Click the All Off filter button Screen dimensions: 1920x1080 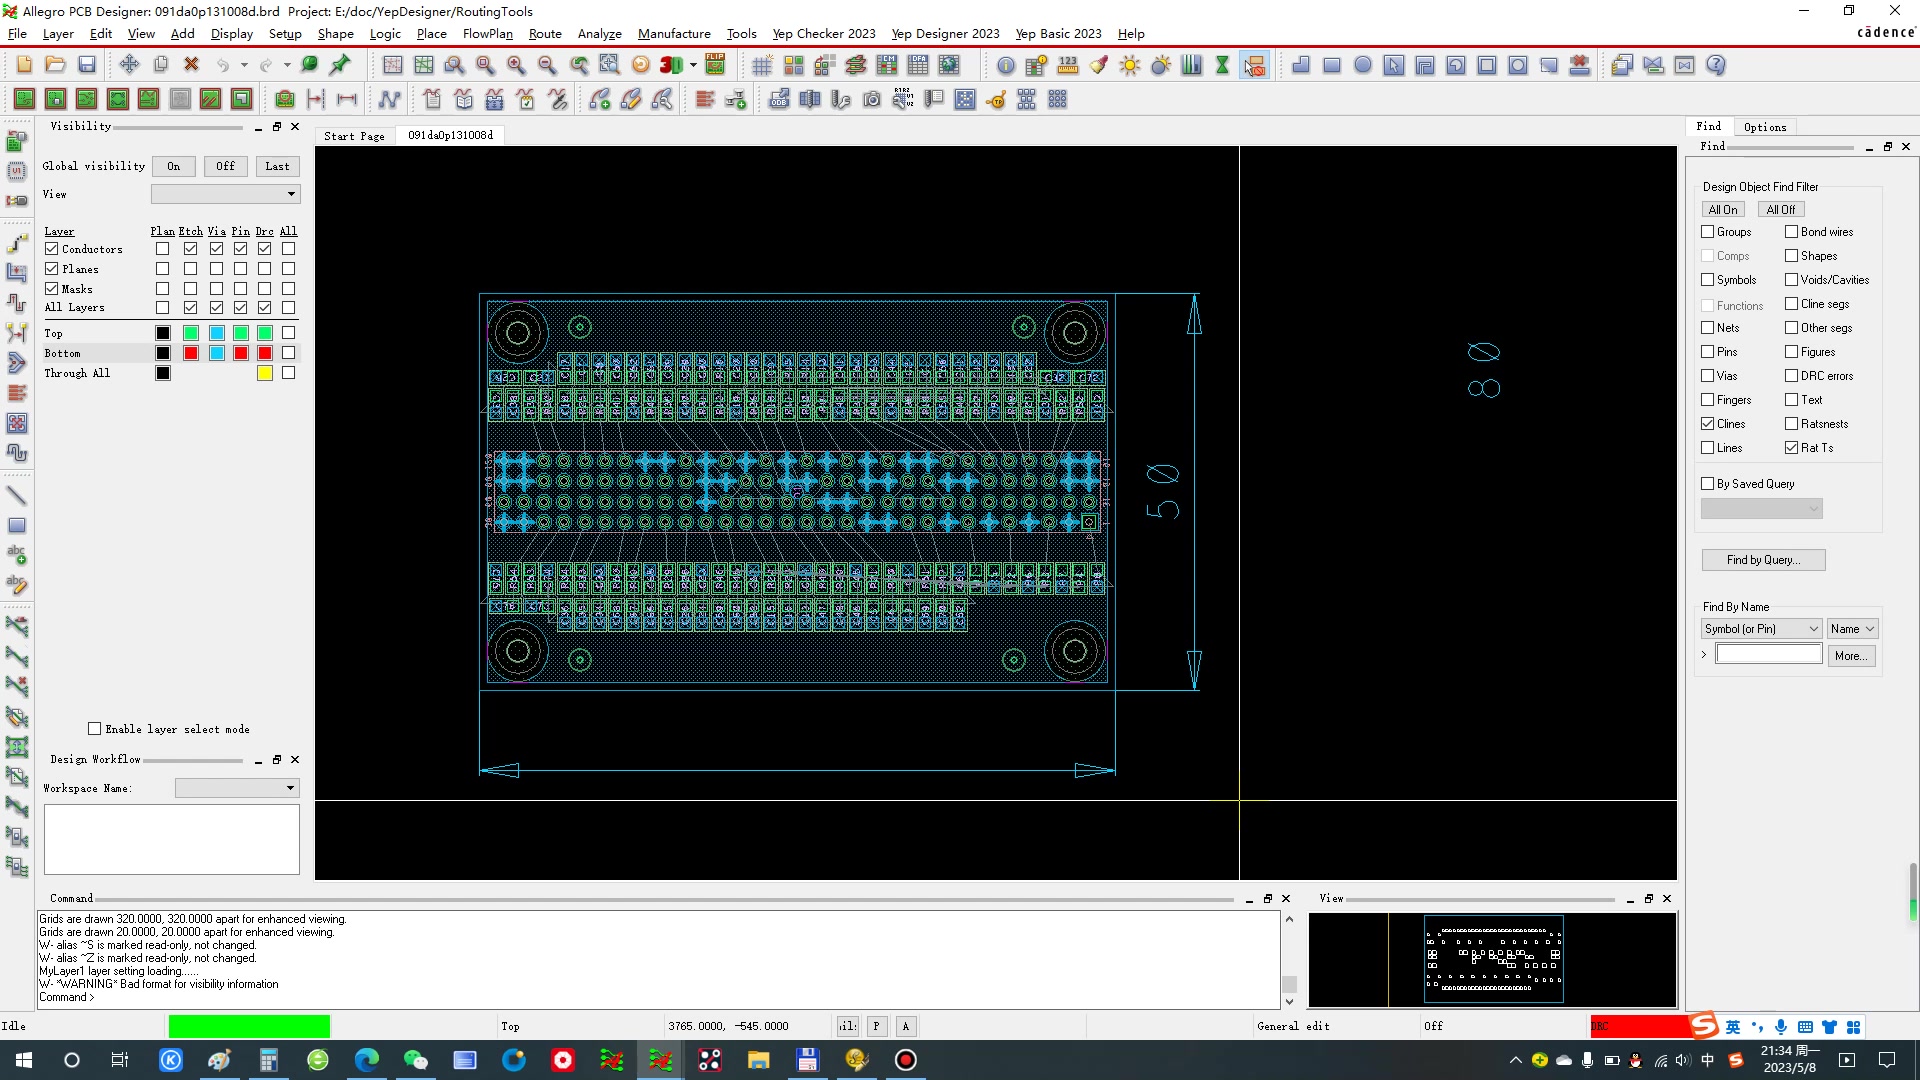(x=1780, y=210)
